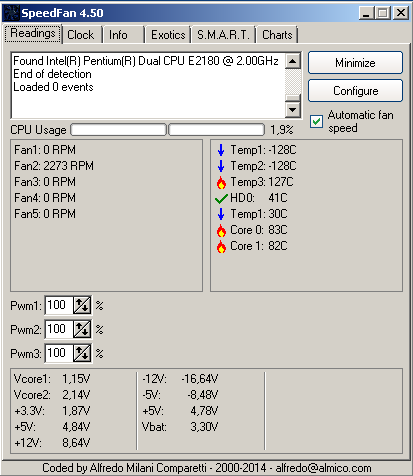Image resolution: width=413 pixels, height=476 pixels.
Task: Maximize the SpeedFan window
Action: coord(383,13)
